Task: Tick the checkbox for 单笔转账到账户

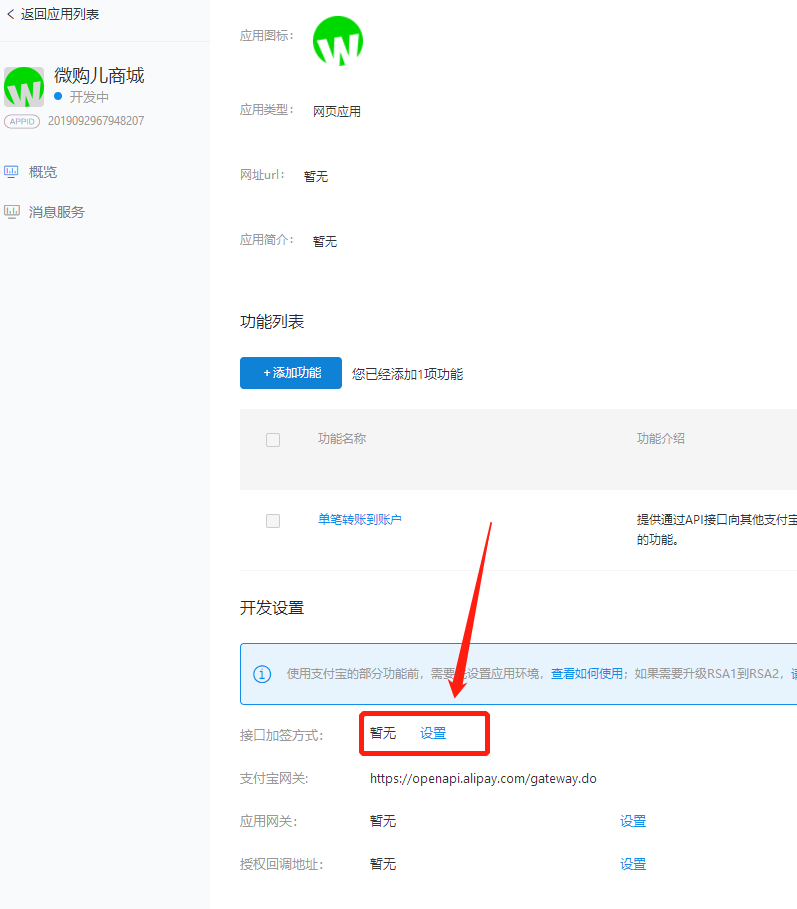Action: tap(273, 521)
